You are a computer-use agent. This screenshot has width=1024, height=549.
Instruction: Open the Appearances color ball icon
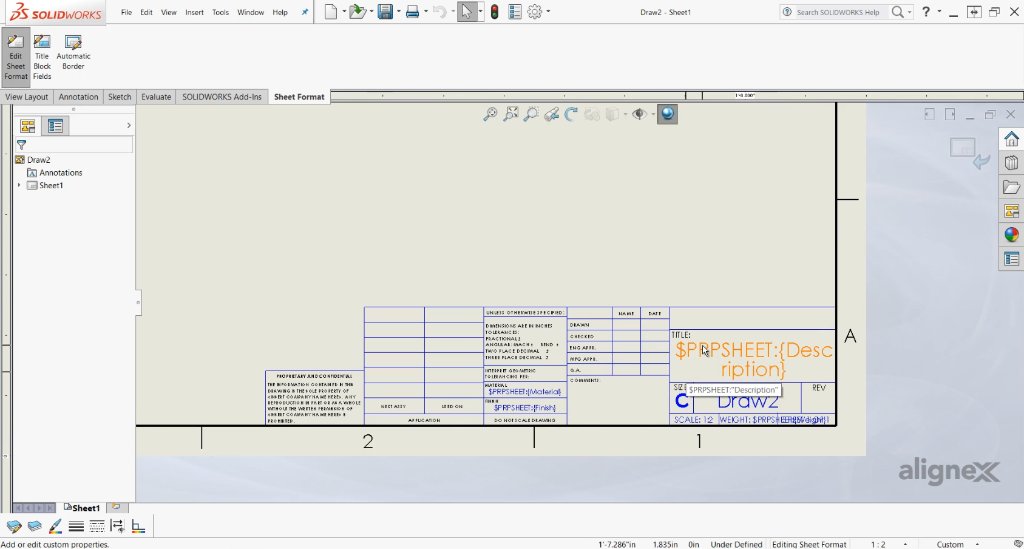tap(1011, 235)
